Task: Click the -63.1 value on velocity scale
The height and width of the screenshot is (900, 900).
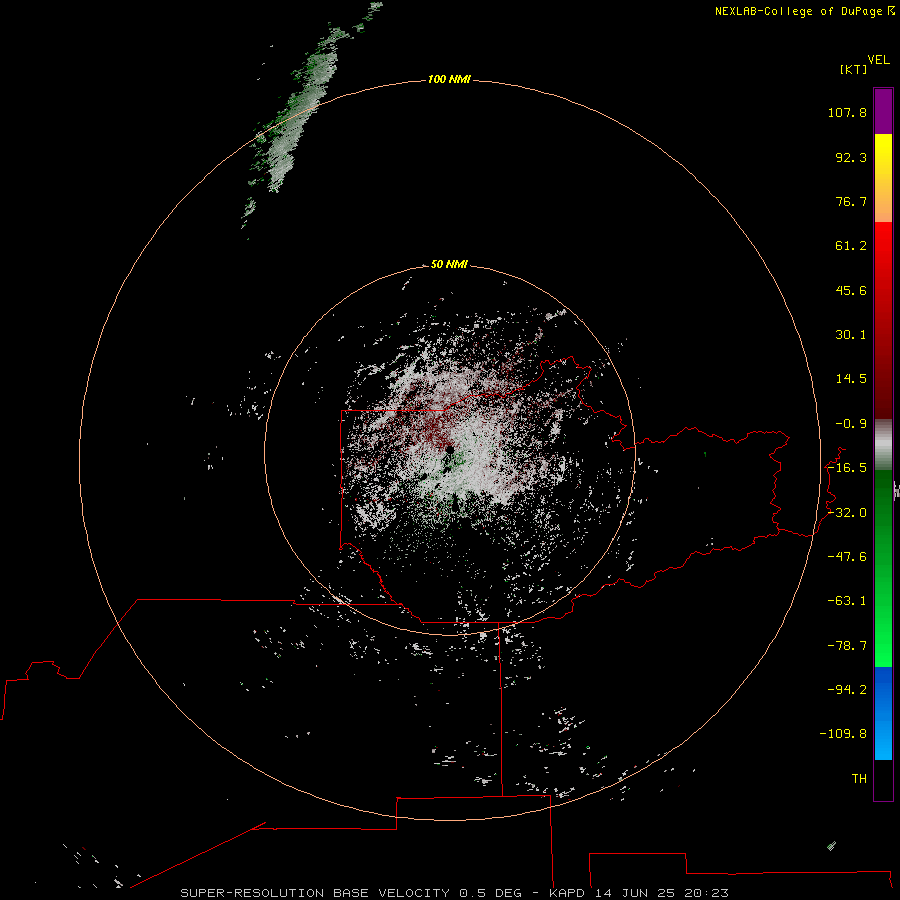Action: [847, 601]
